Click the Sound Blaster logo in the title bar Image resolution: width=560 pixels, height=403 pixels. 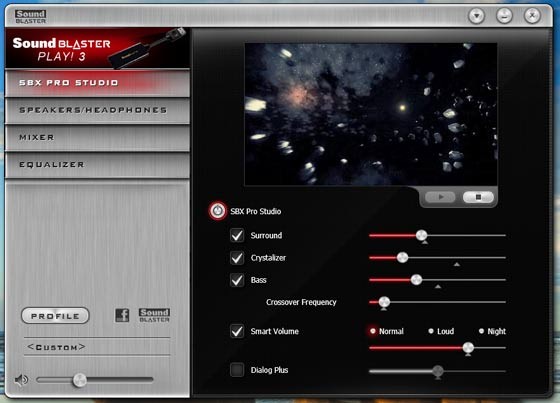coord(31,16)
